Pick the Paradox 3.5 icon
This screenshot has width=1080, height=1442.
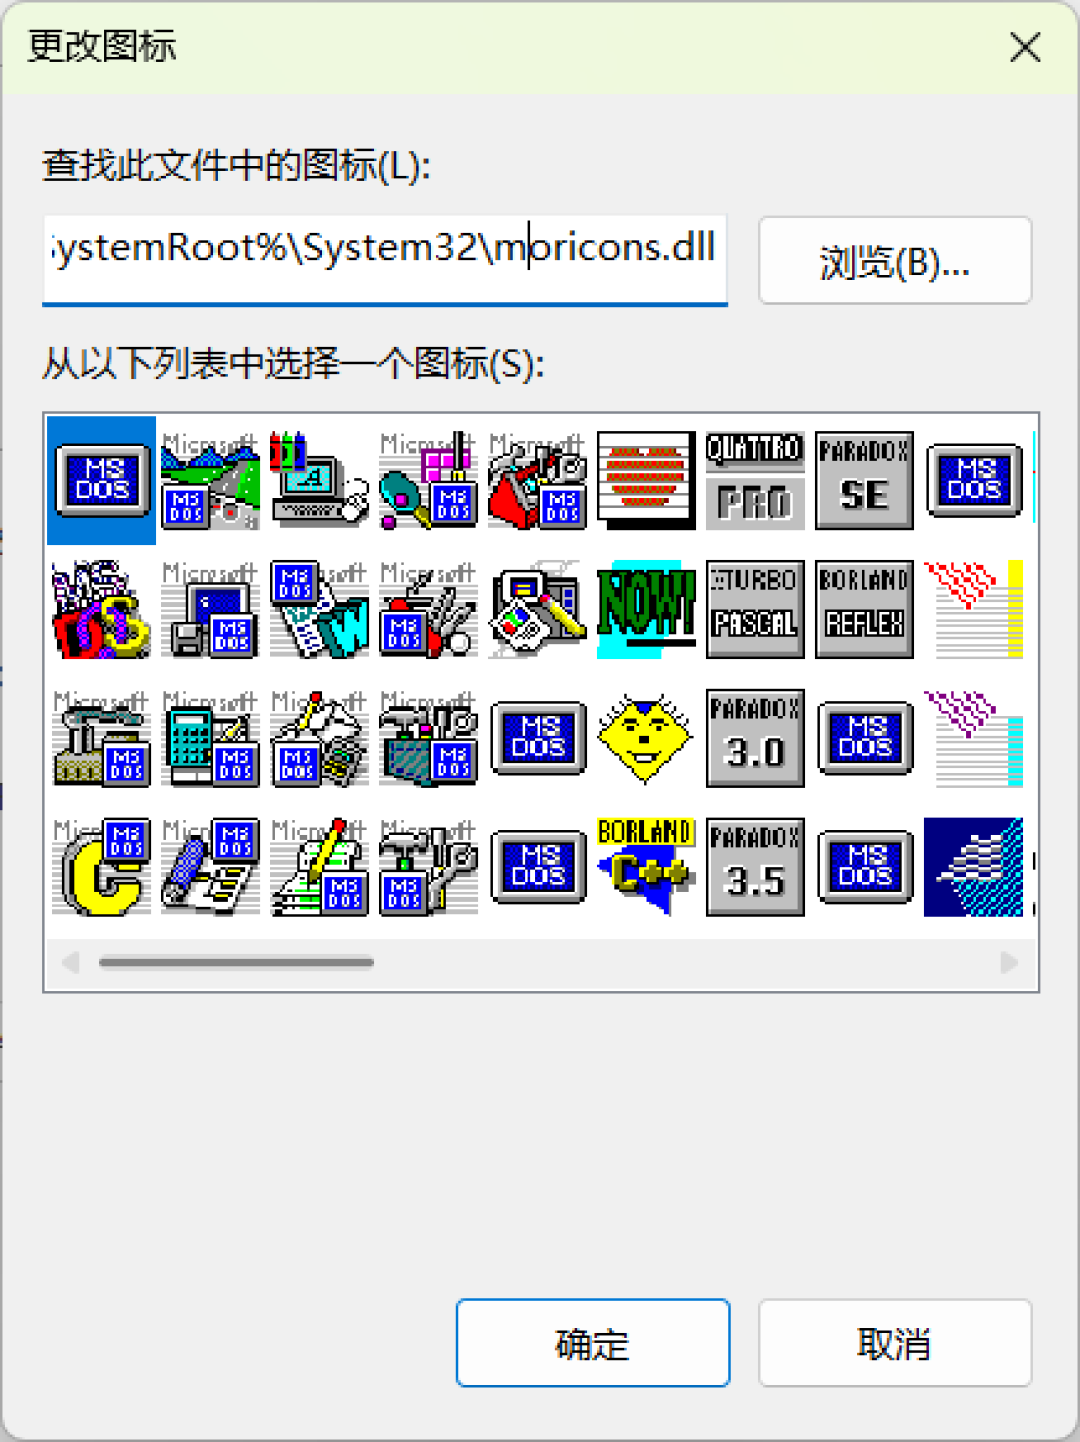point(755,867)
